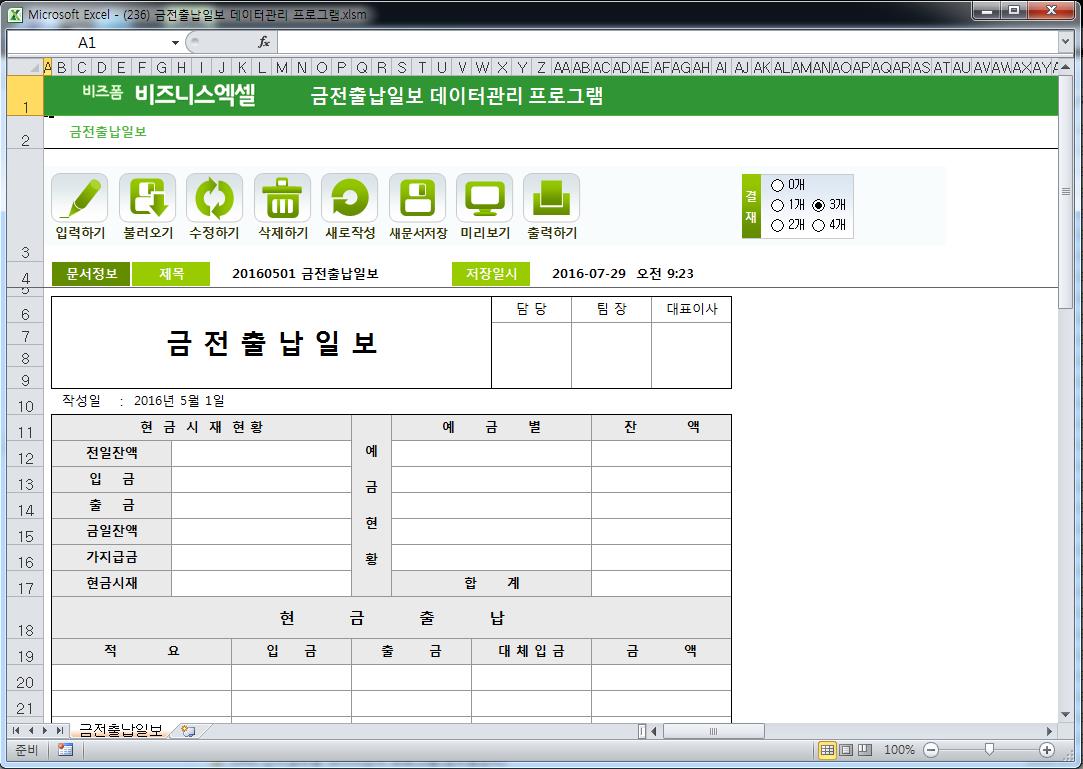Click the empty cell beside 입 금 in cash status

coord(261,480)
